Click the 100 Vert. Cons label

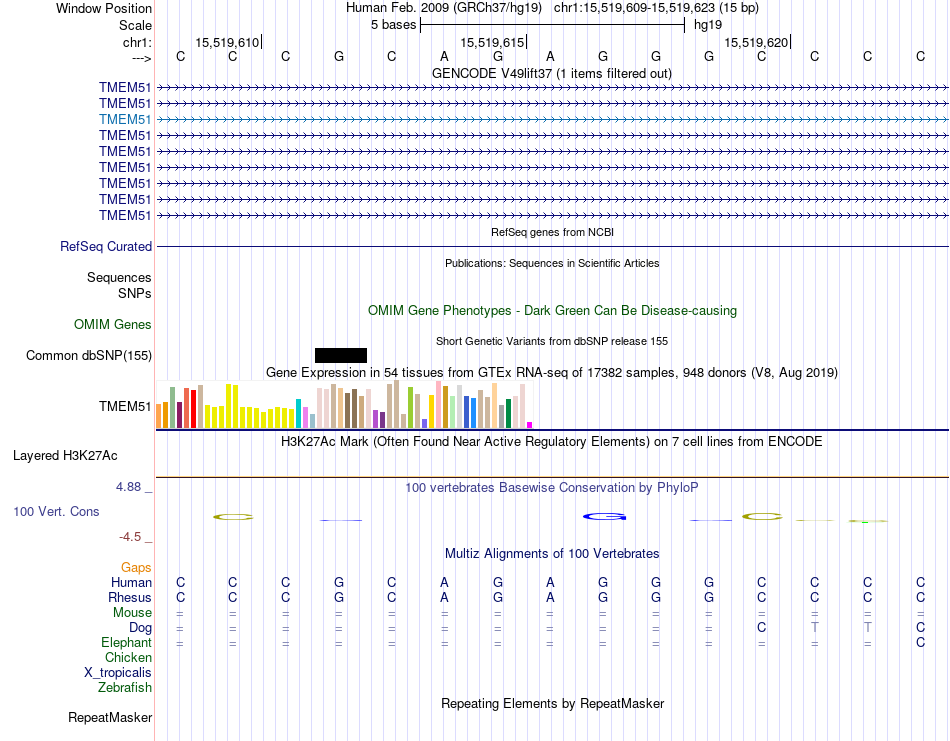click(x=56, y=511)
